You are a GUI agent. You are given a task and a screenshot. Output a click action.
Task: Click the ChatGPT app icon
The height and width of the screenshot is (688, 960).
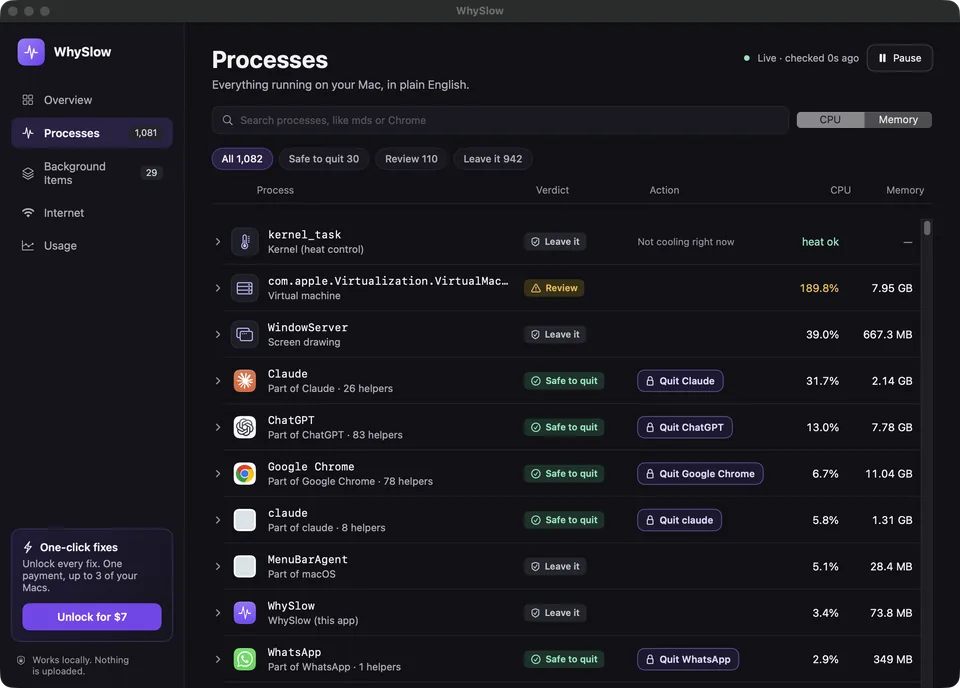pos(245,427)
